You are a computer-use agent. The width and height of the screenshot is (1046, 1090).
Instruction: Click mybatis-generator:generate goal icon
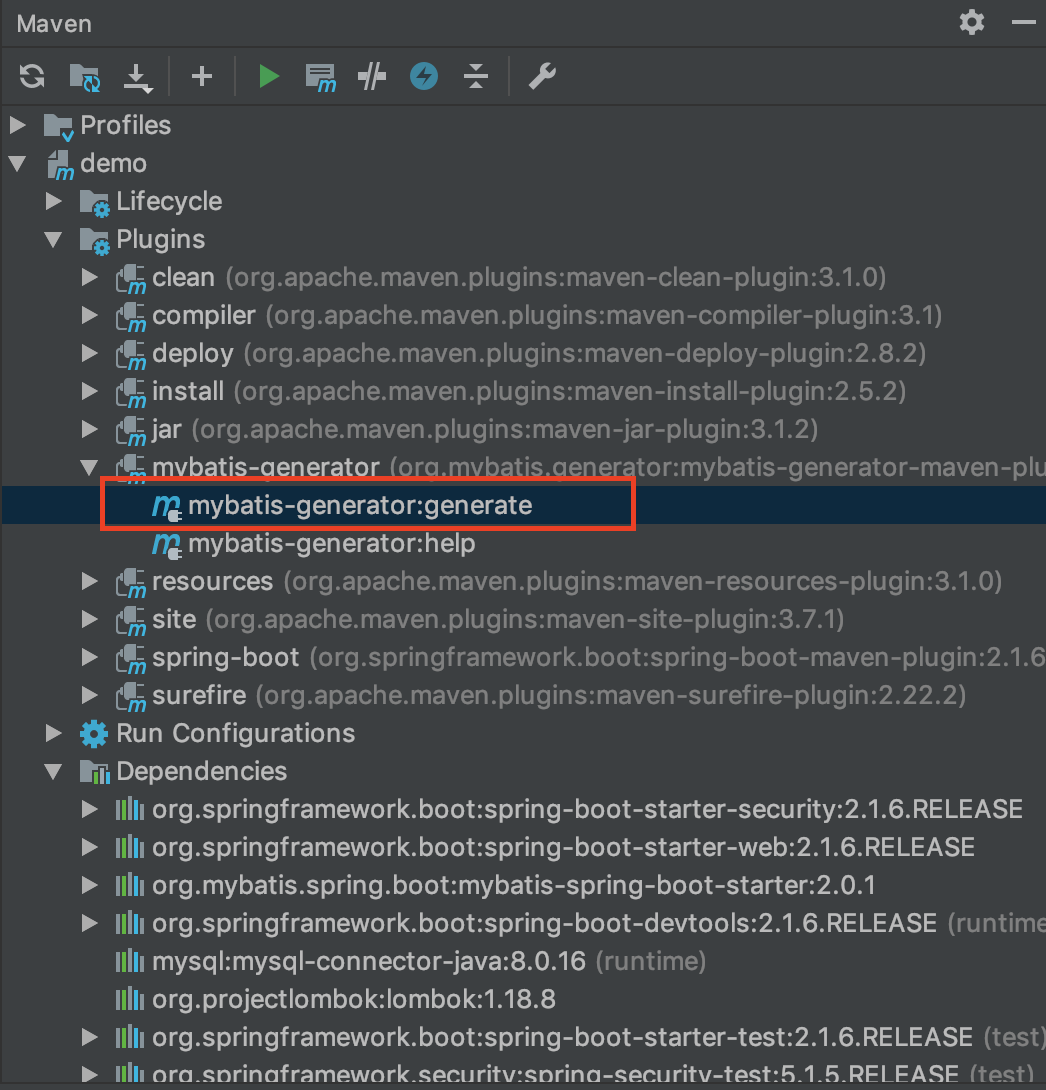tap(167, 507)
